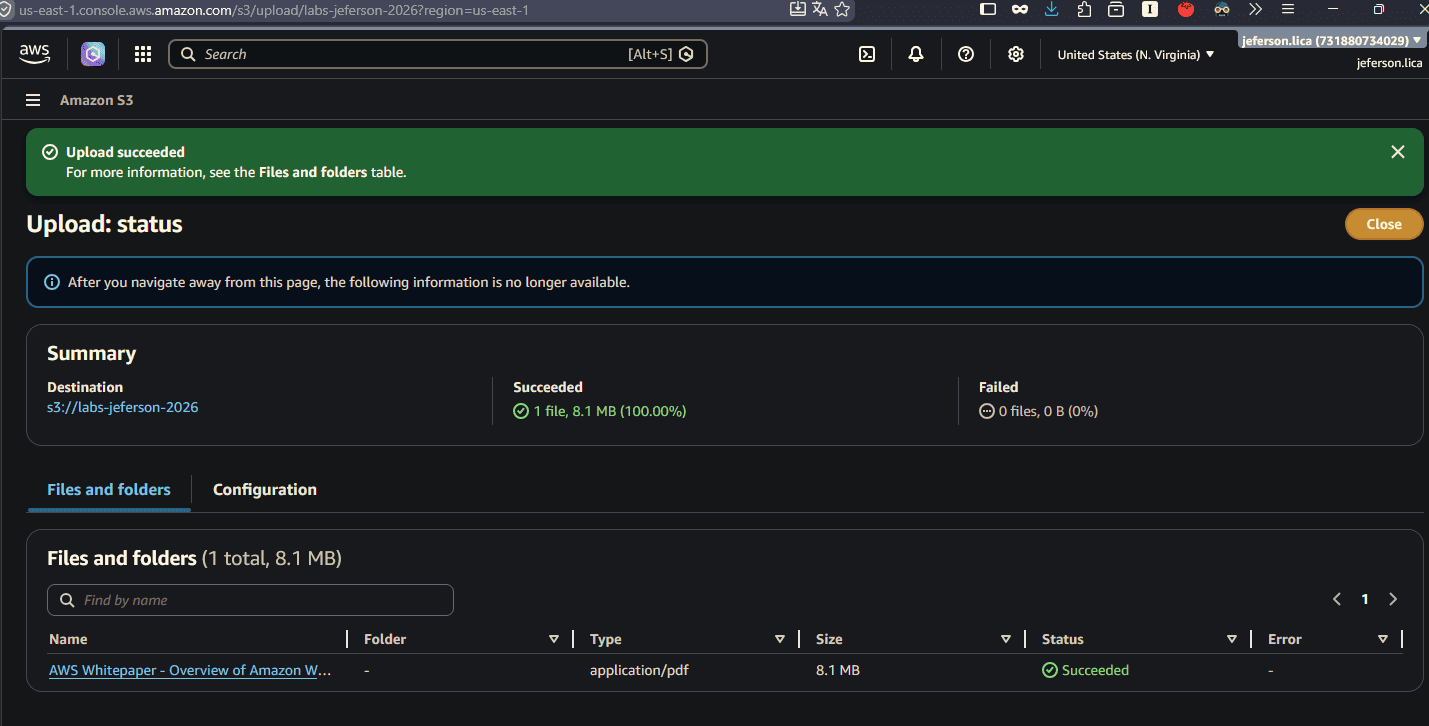Open the Status column filter arrow
The height and width of the screenshot is (726, 1429).
click(x=1232, y=639)
